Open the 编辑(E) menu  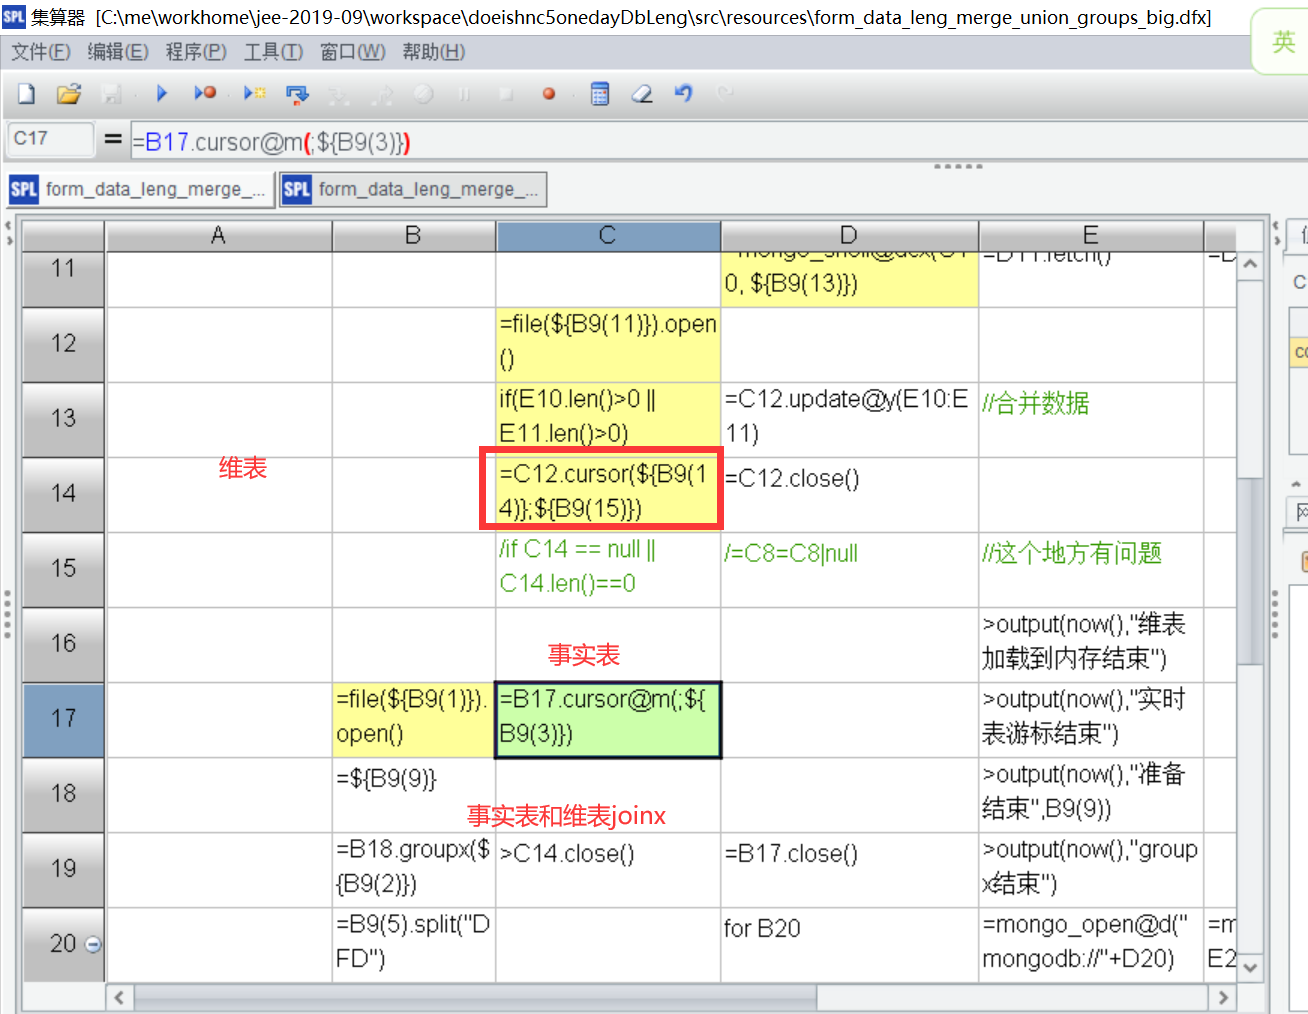coord(118,52)
